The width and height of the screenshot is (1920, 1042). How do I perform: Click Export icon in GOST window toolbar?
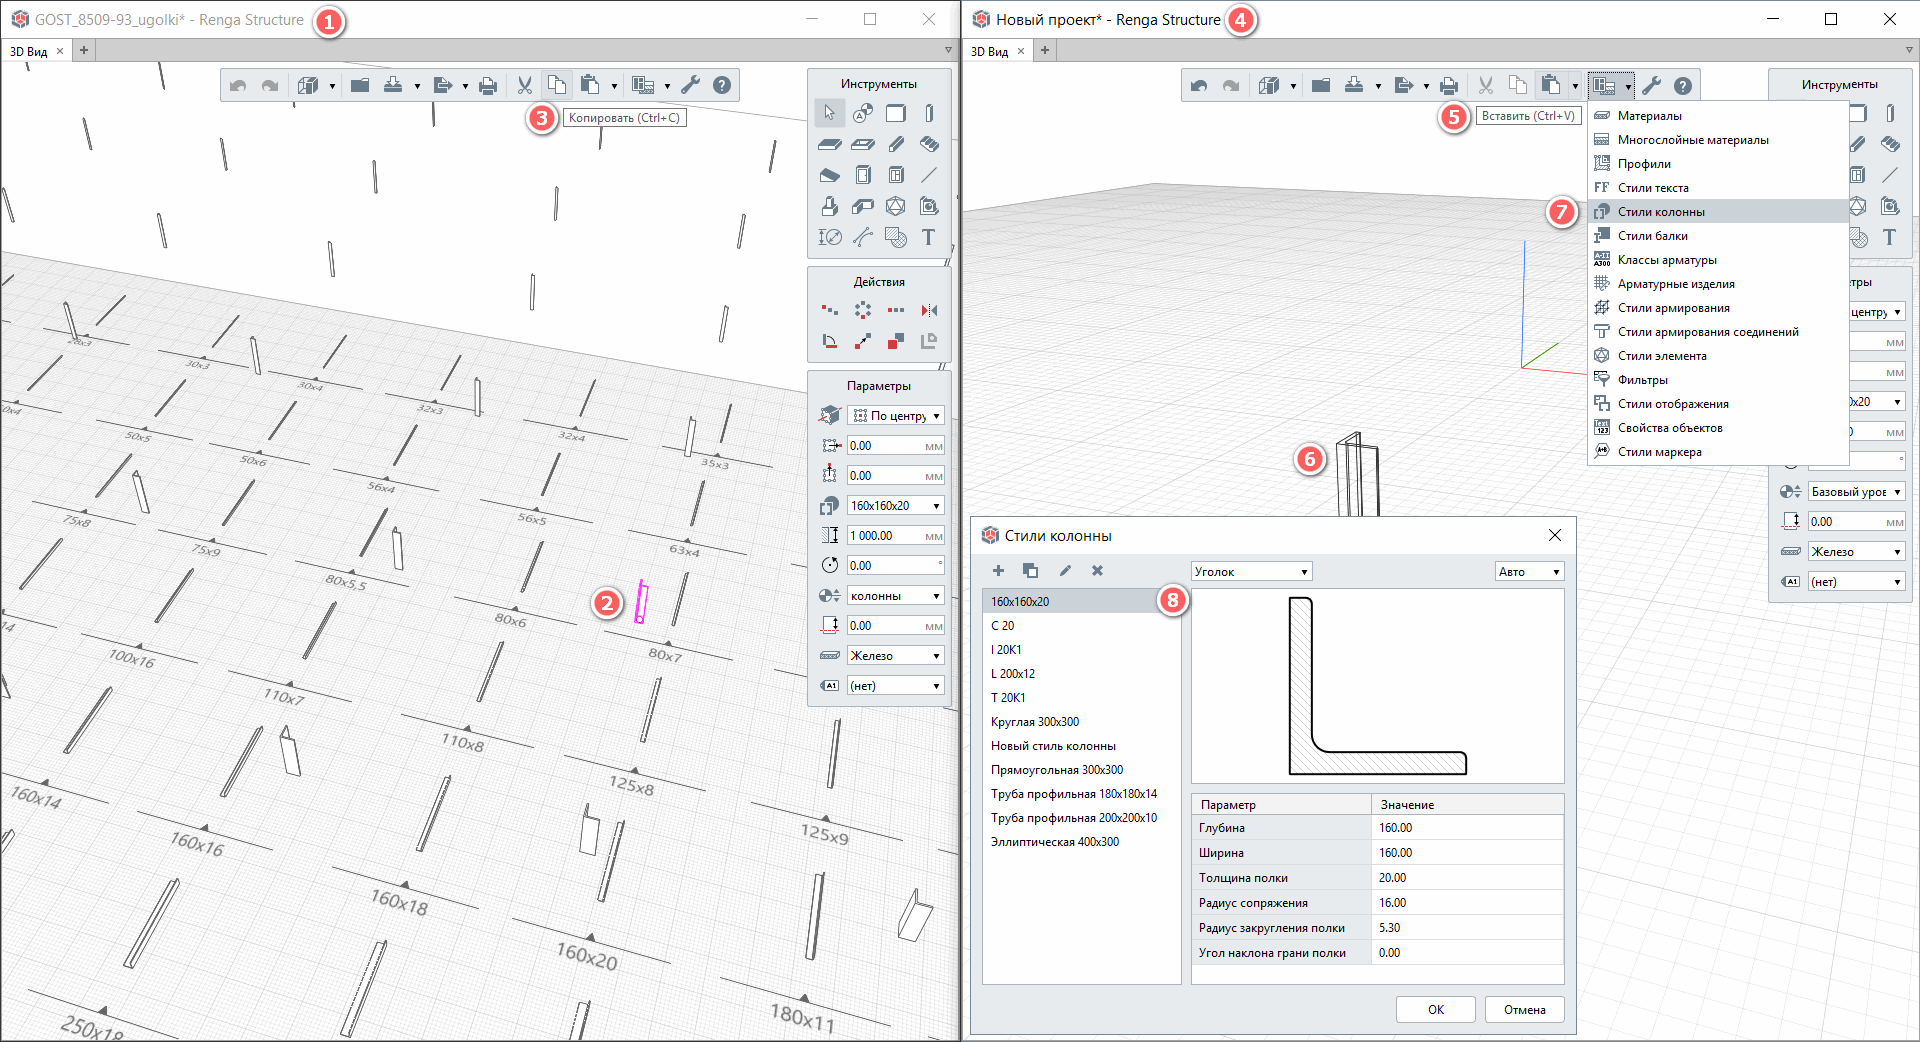tap(443, 86)
